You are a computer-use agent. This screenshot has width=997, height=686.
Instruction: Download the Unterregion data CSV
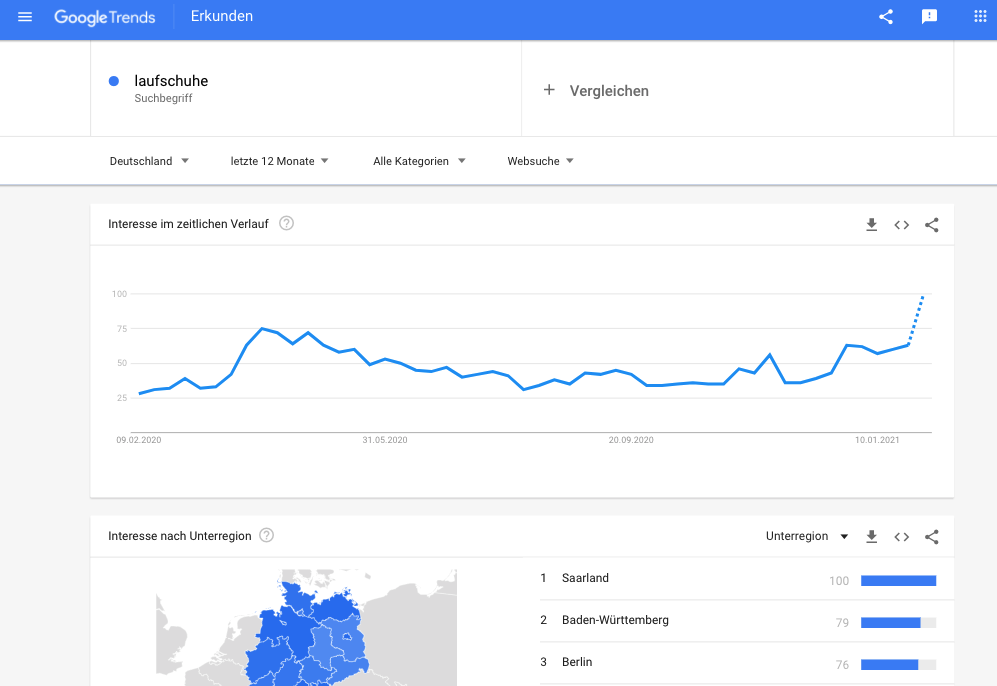(871, 537)
